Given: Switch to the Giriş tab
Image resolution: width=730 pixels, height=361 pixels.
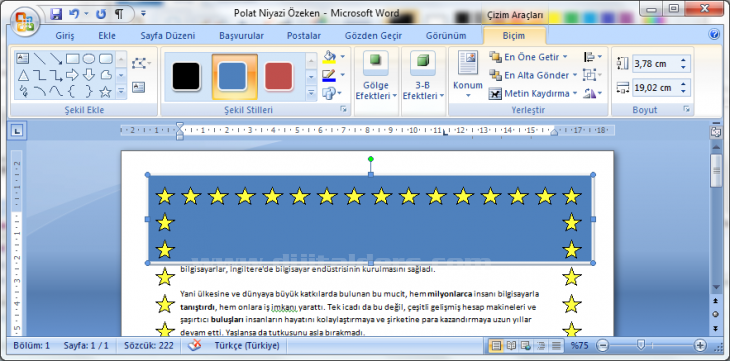Looking at the screenshot, I should click(65, 36).
